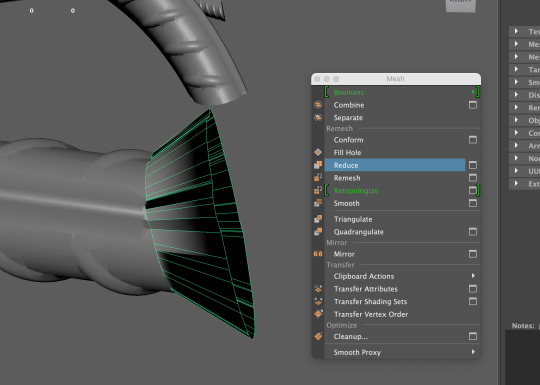540x385 pixels.
Task: Choose Combine from Mesh menu
Action: pos(349,105)
